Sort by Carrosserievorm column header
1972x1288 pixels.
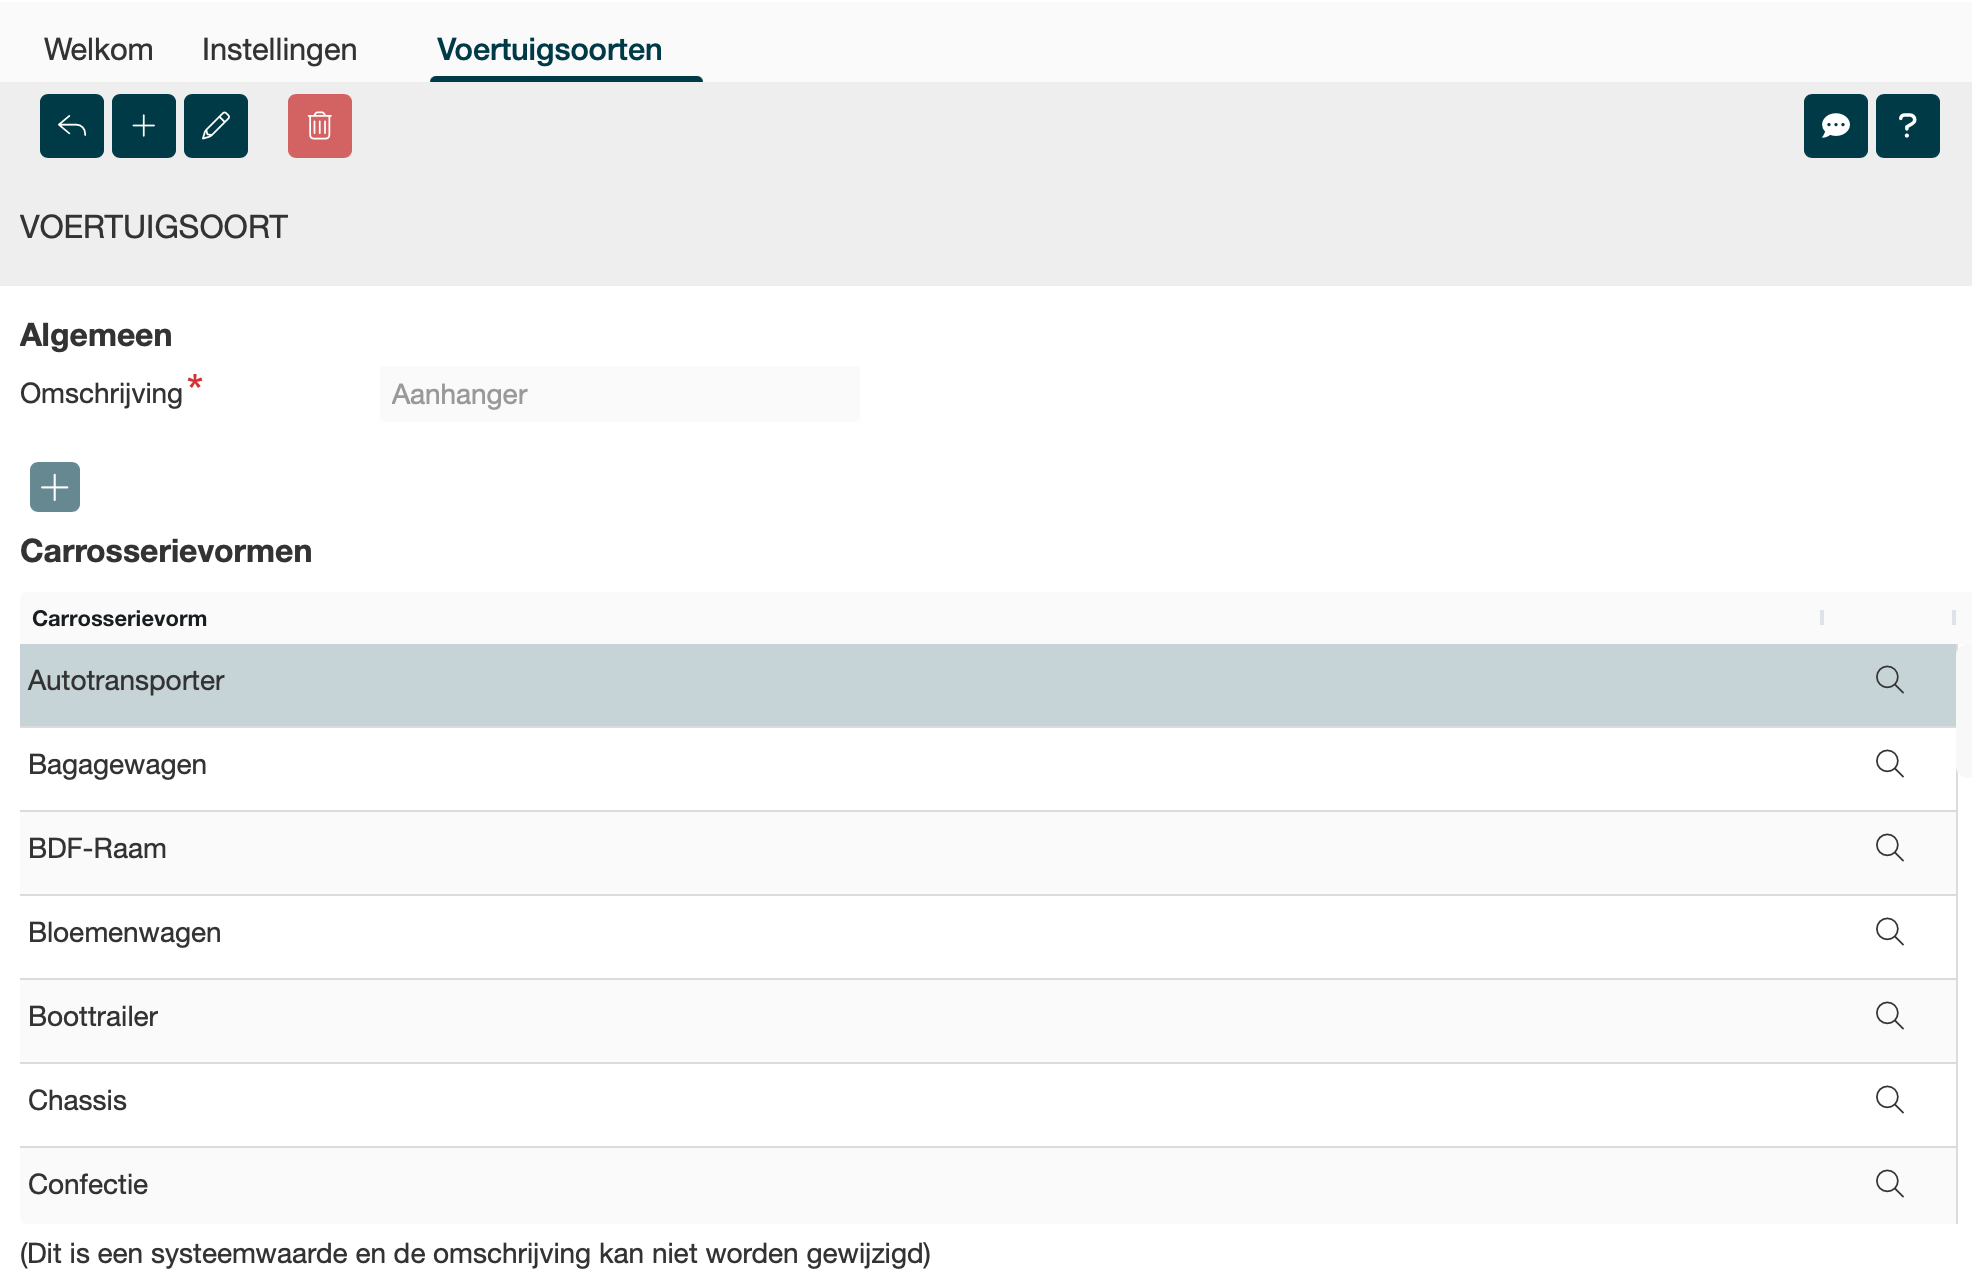pyautogui.click(x=119, y=618)
